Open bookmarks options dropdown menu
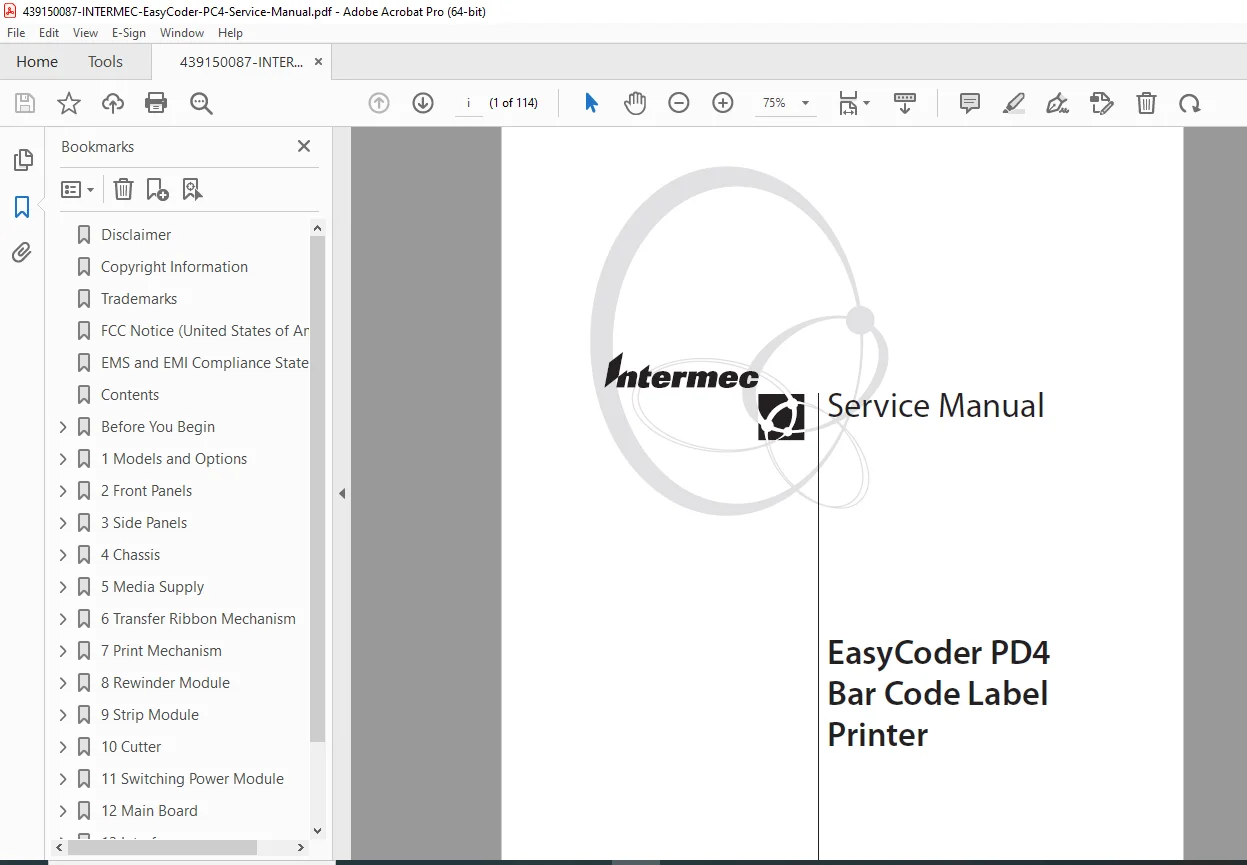This screenshot has width=1247, height=865. 77,189
